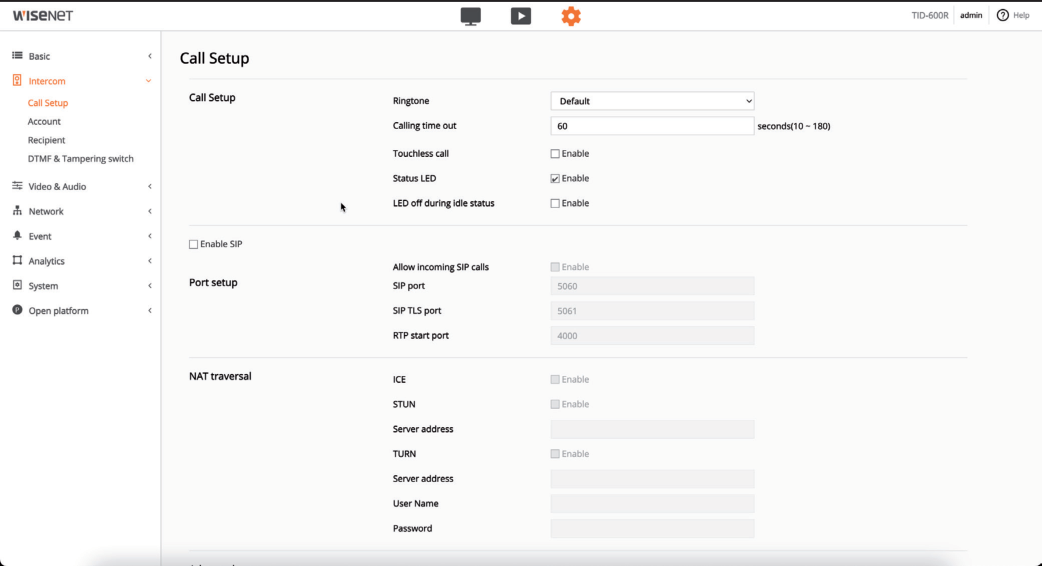Viewport: 1042px width, 566px height.
Task: Expand the System menu chevron
Action: point(150,286)
